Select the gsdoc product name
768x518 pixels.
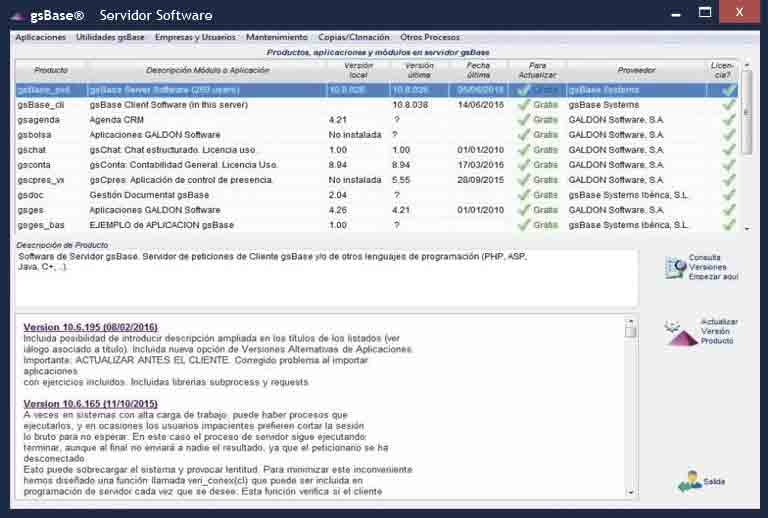pos(30,195)
